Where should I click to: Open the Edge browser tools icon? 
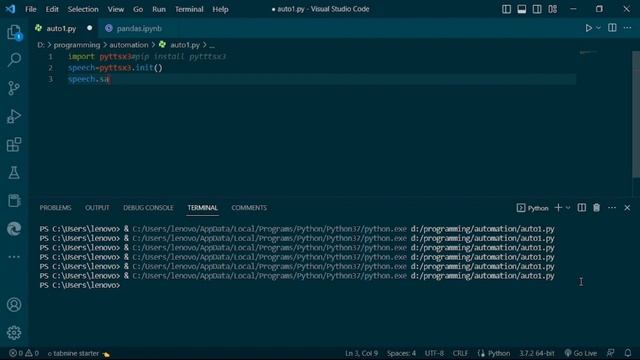pyautogui.click(x=14, y=229)
